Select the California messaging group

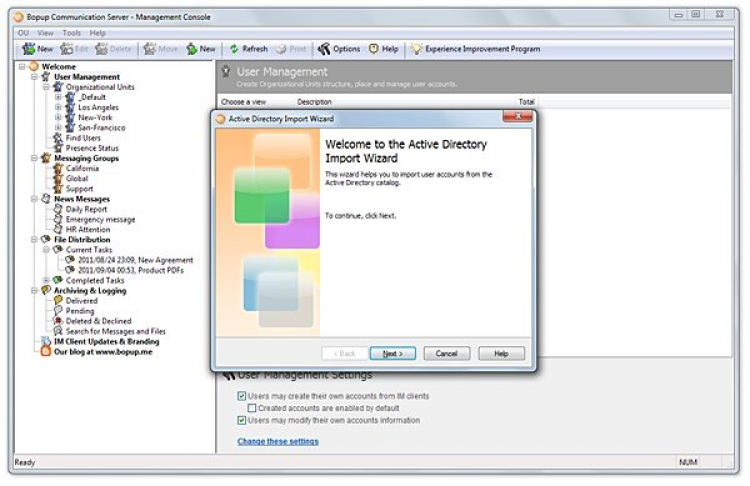coord(82,168)
